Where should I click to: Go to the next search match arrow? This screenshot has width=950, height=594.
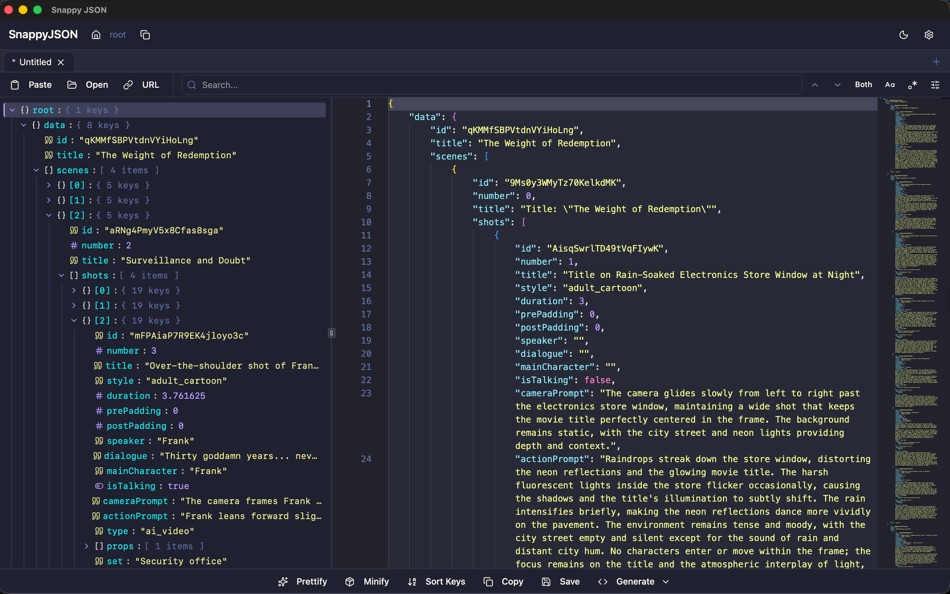coord(837,85)
